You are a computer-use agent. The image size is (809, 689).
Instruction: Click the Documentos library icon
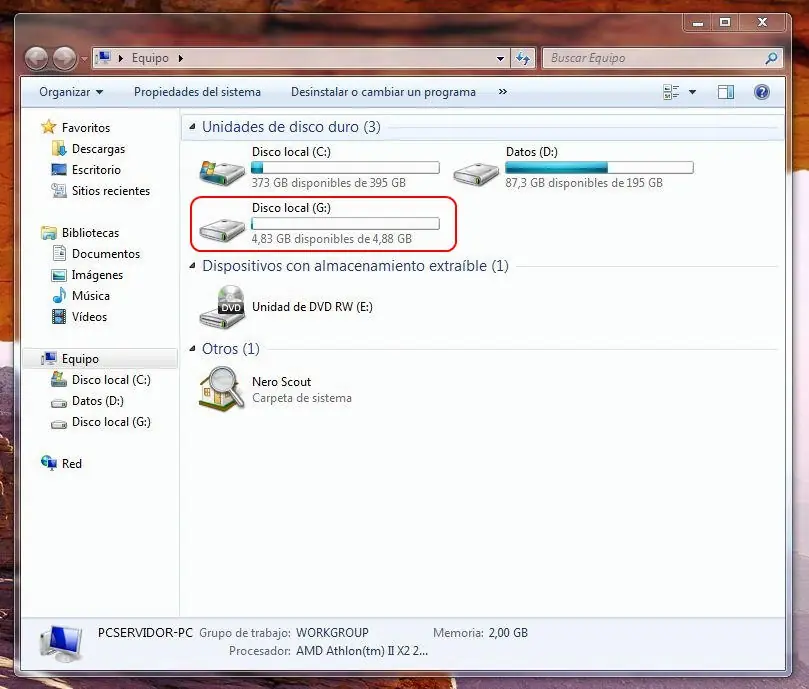pos(59,253)
